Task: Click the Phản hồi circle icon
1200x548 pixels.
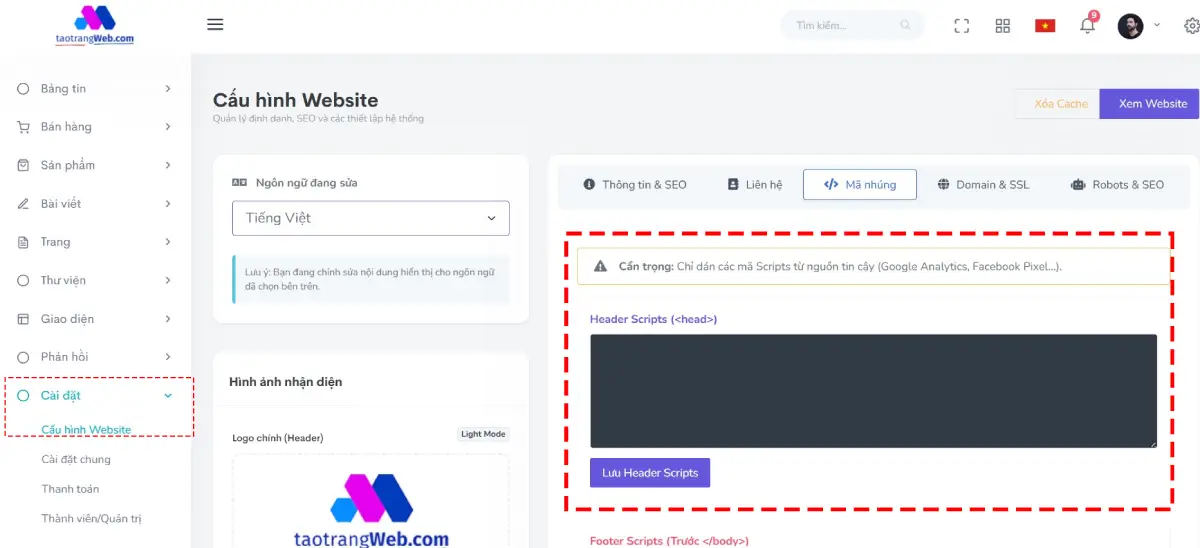Action: pyautogui.click(x=23, y=357)
